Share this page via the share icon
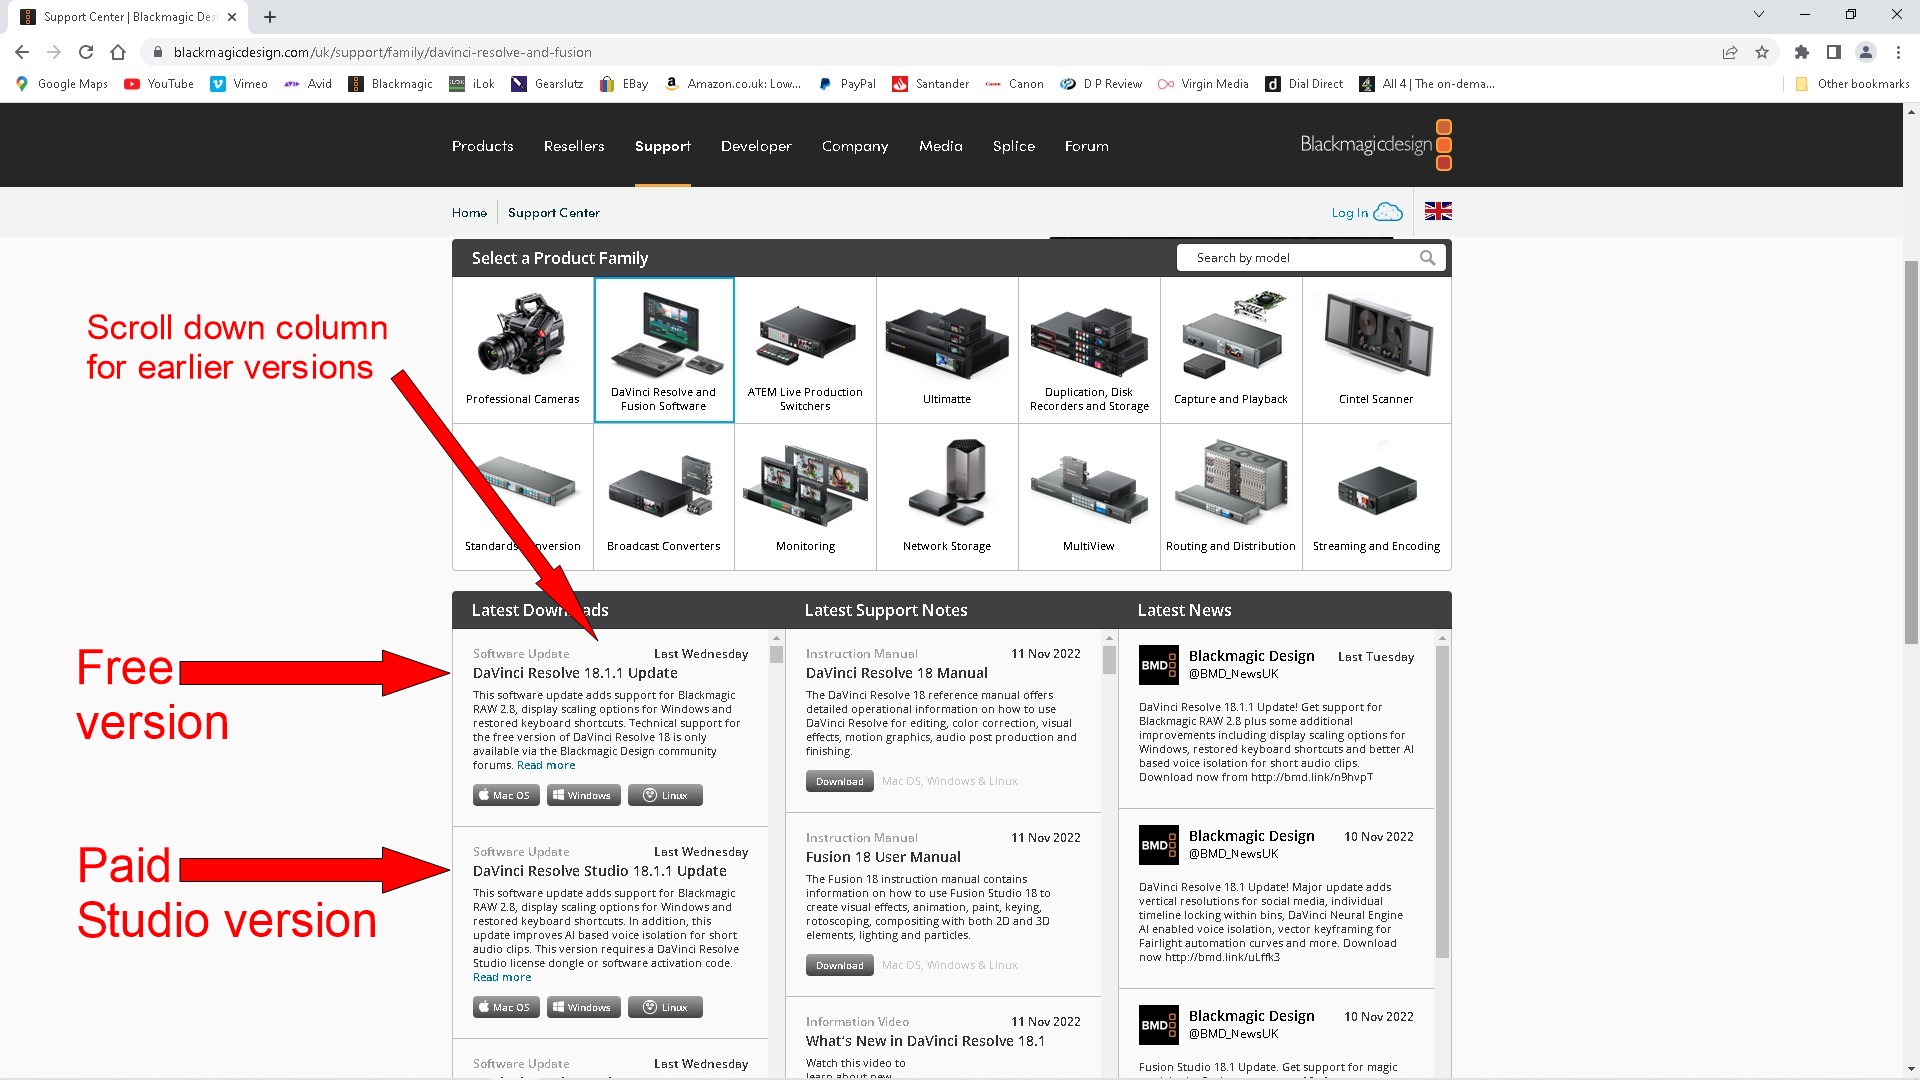The image size is (1920, 1080). (x=1730, y=52)
